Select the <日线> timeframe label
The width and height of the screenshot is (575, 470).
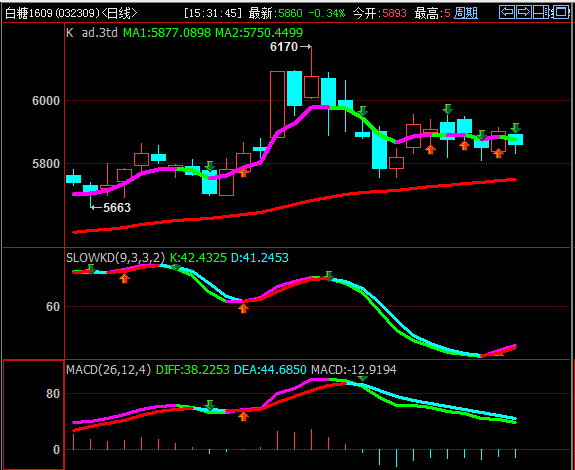[x=119, y=14]
